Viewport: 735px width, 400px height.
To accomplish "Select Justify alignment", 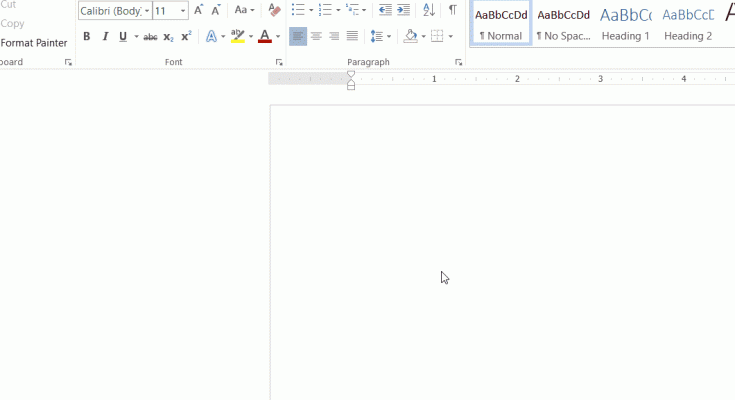I will (x=352, y=36).
